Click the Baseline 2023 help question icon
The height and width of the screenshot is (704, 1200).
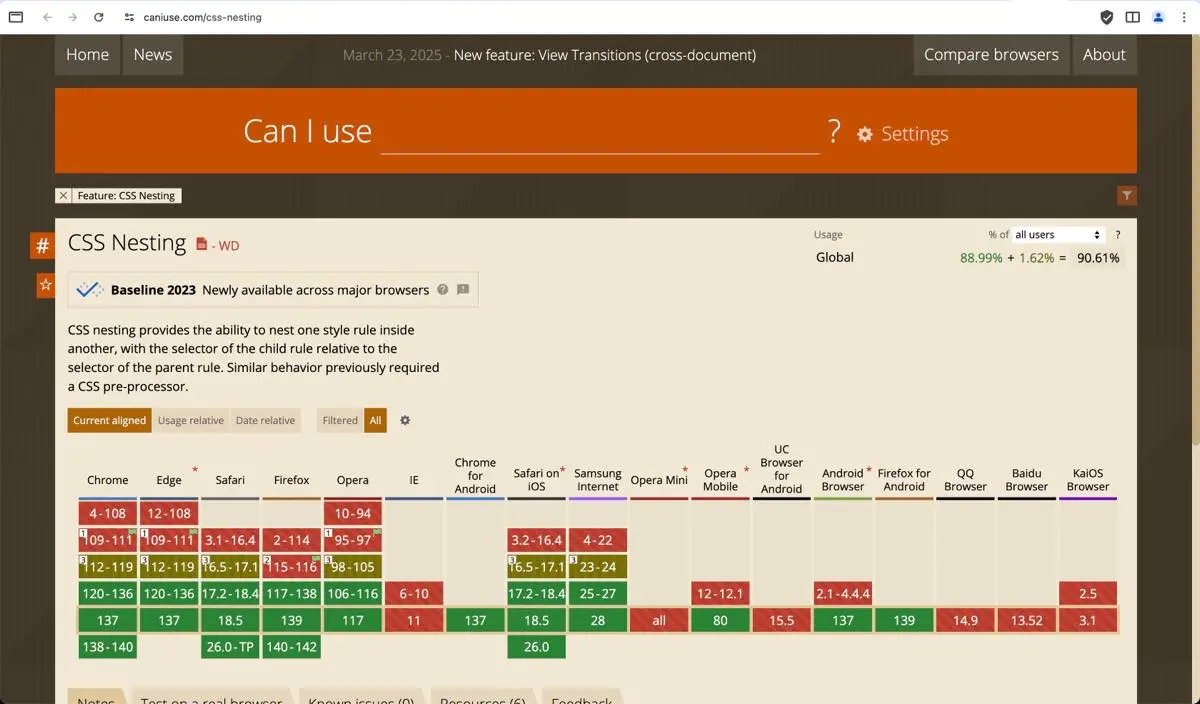(443, 290)
